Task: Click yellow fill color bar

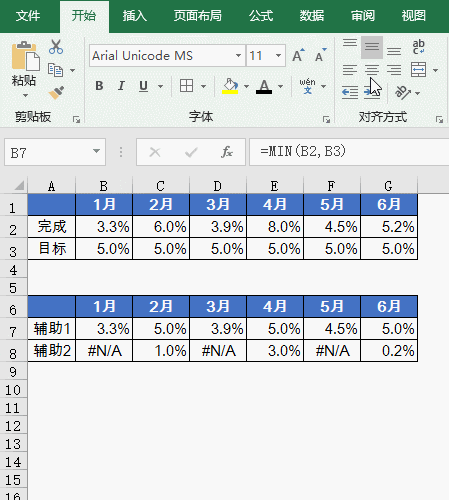Action: [230, 92]
